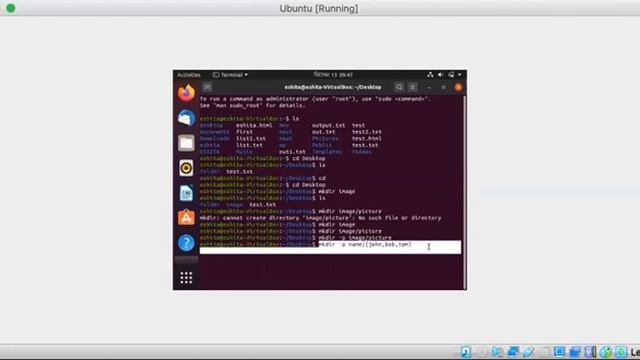Click 'list1.txt' in the ls output
This screenshot has width=640, height=360.
(251, 138)
